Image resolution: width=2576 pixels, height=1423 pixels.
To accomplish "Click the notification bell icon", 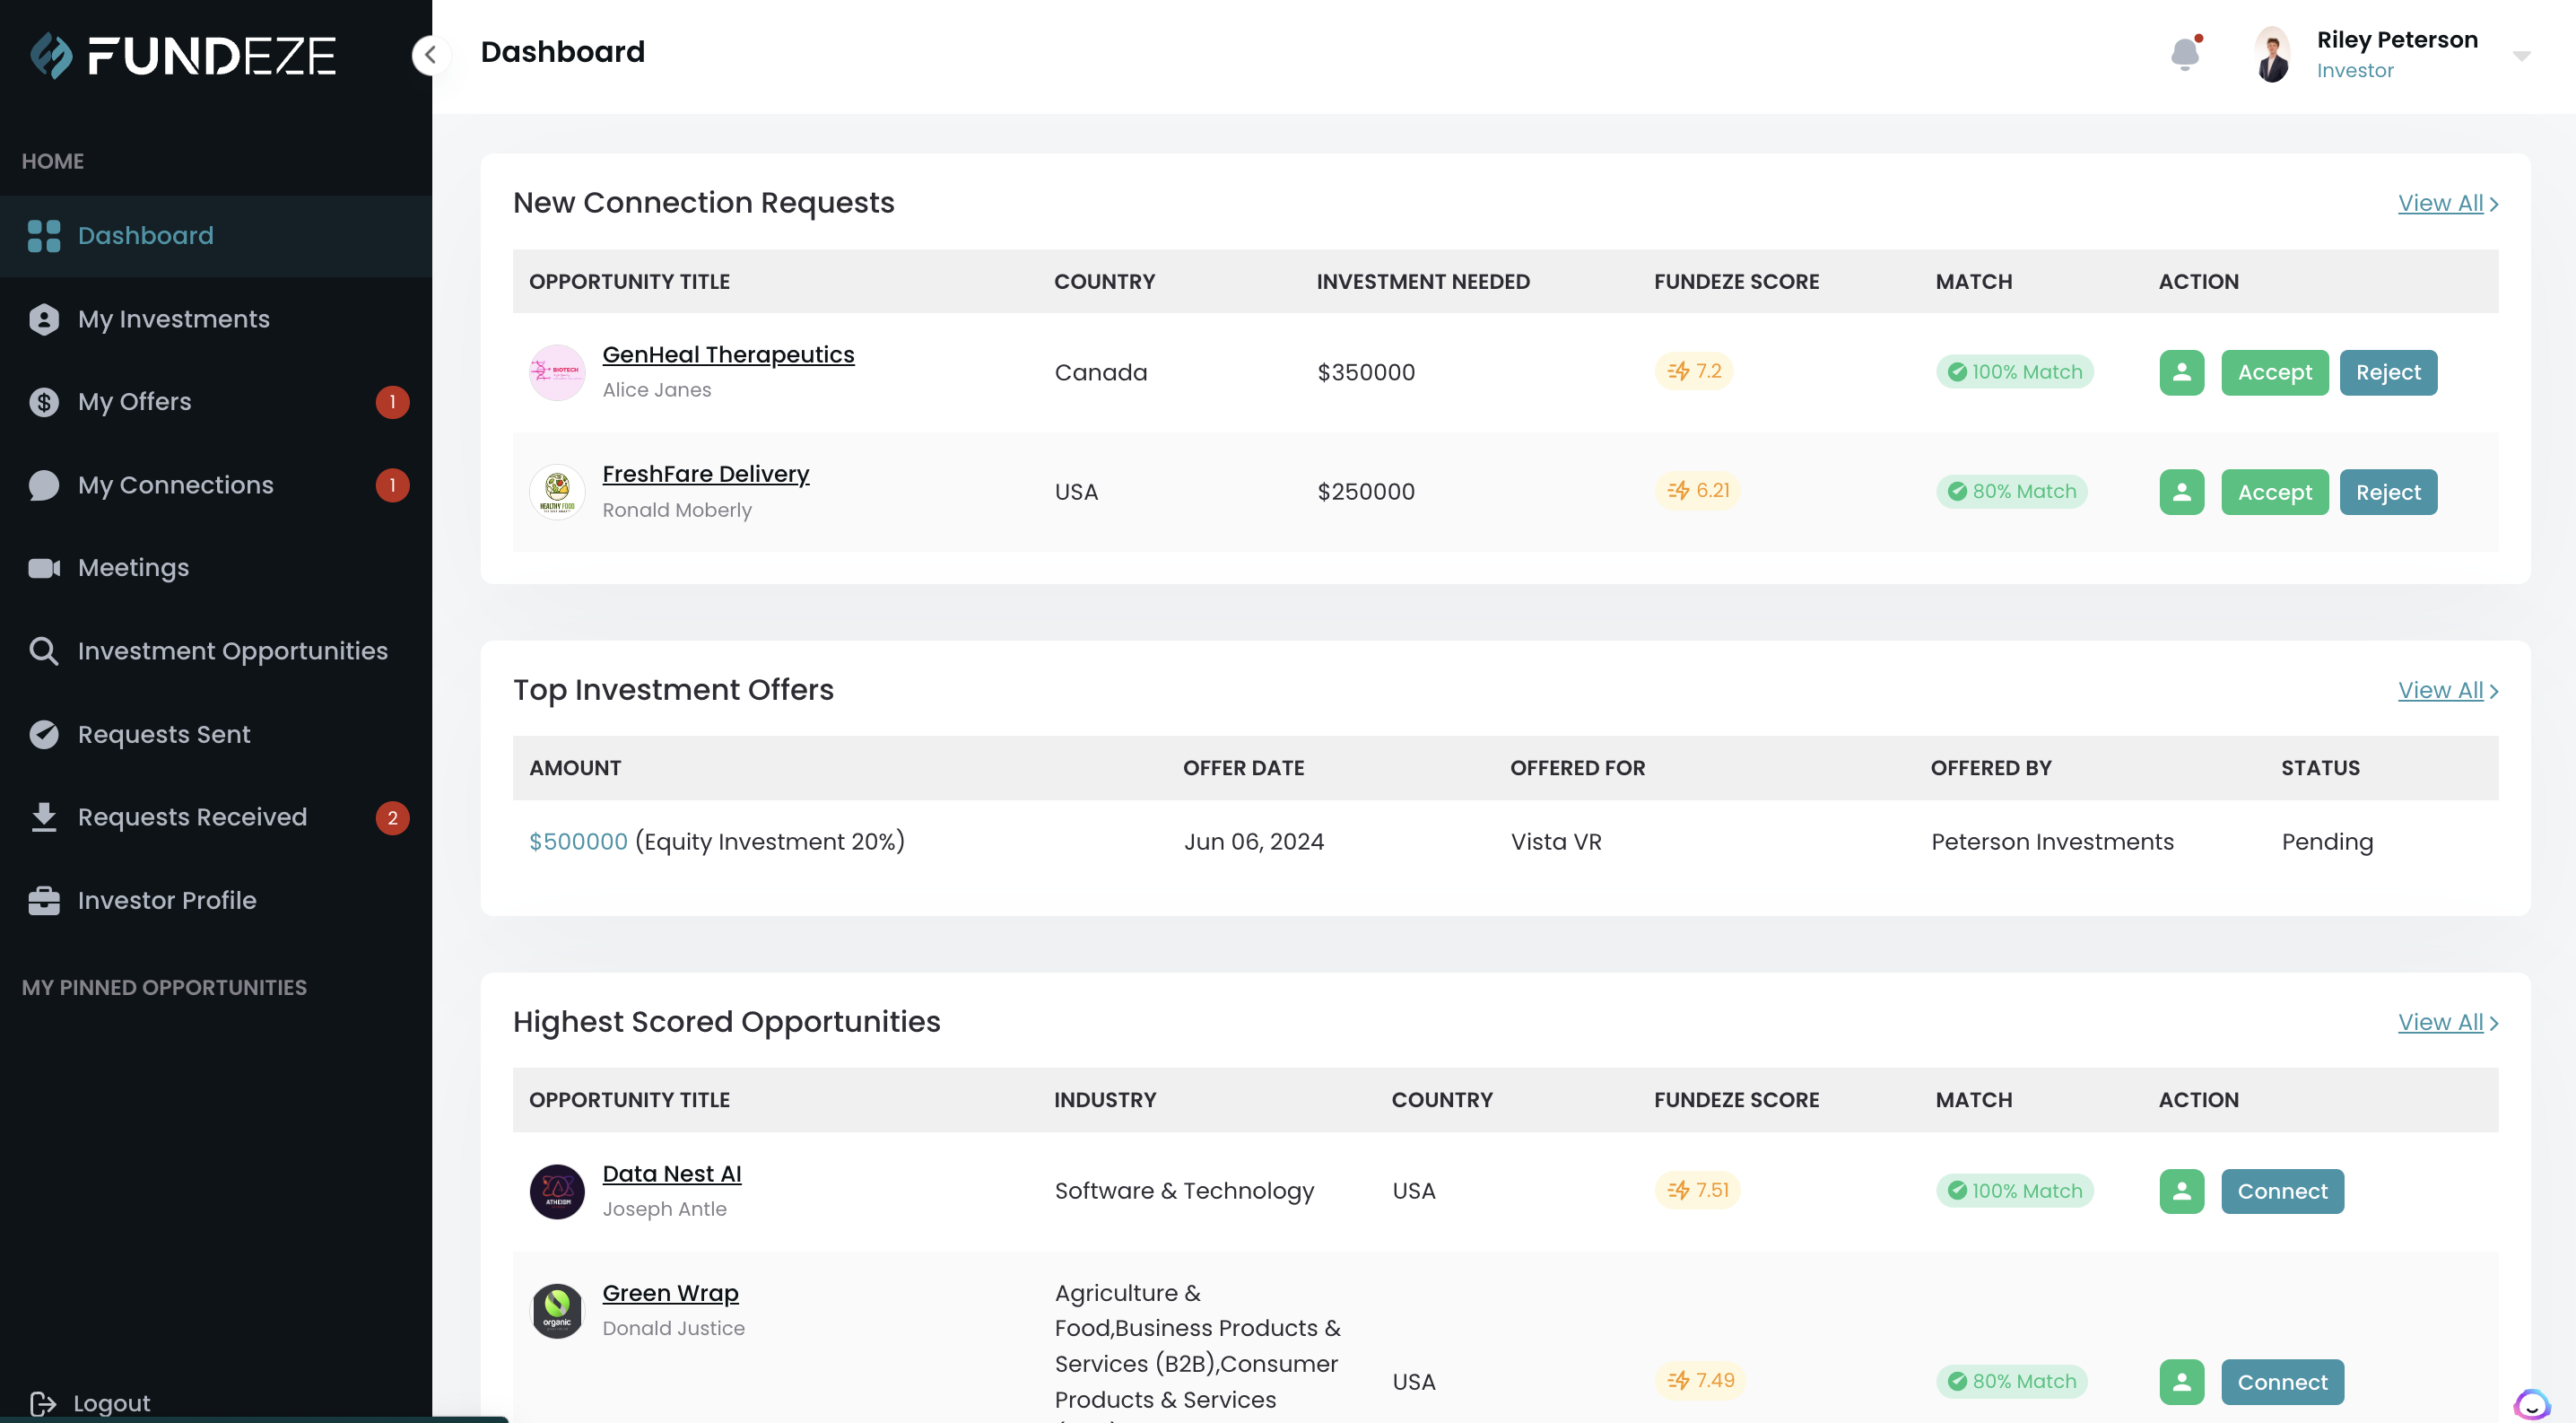I will tap(2184, 53).
